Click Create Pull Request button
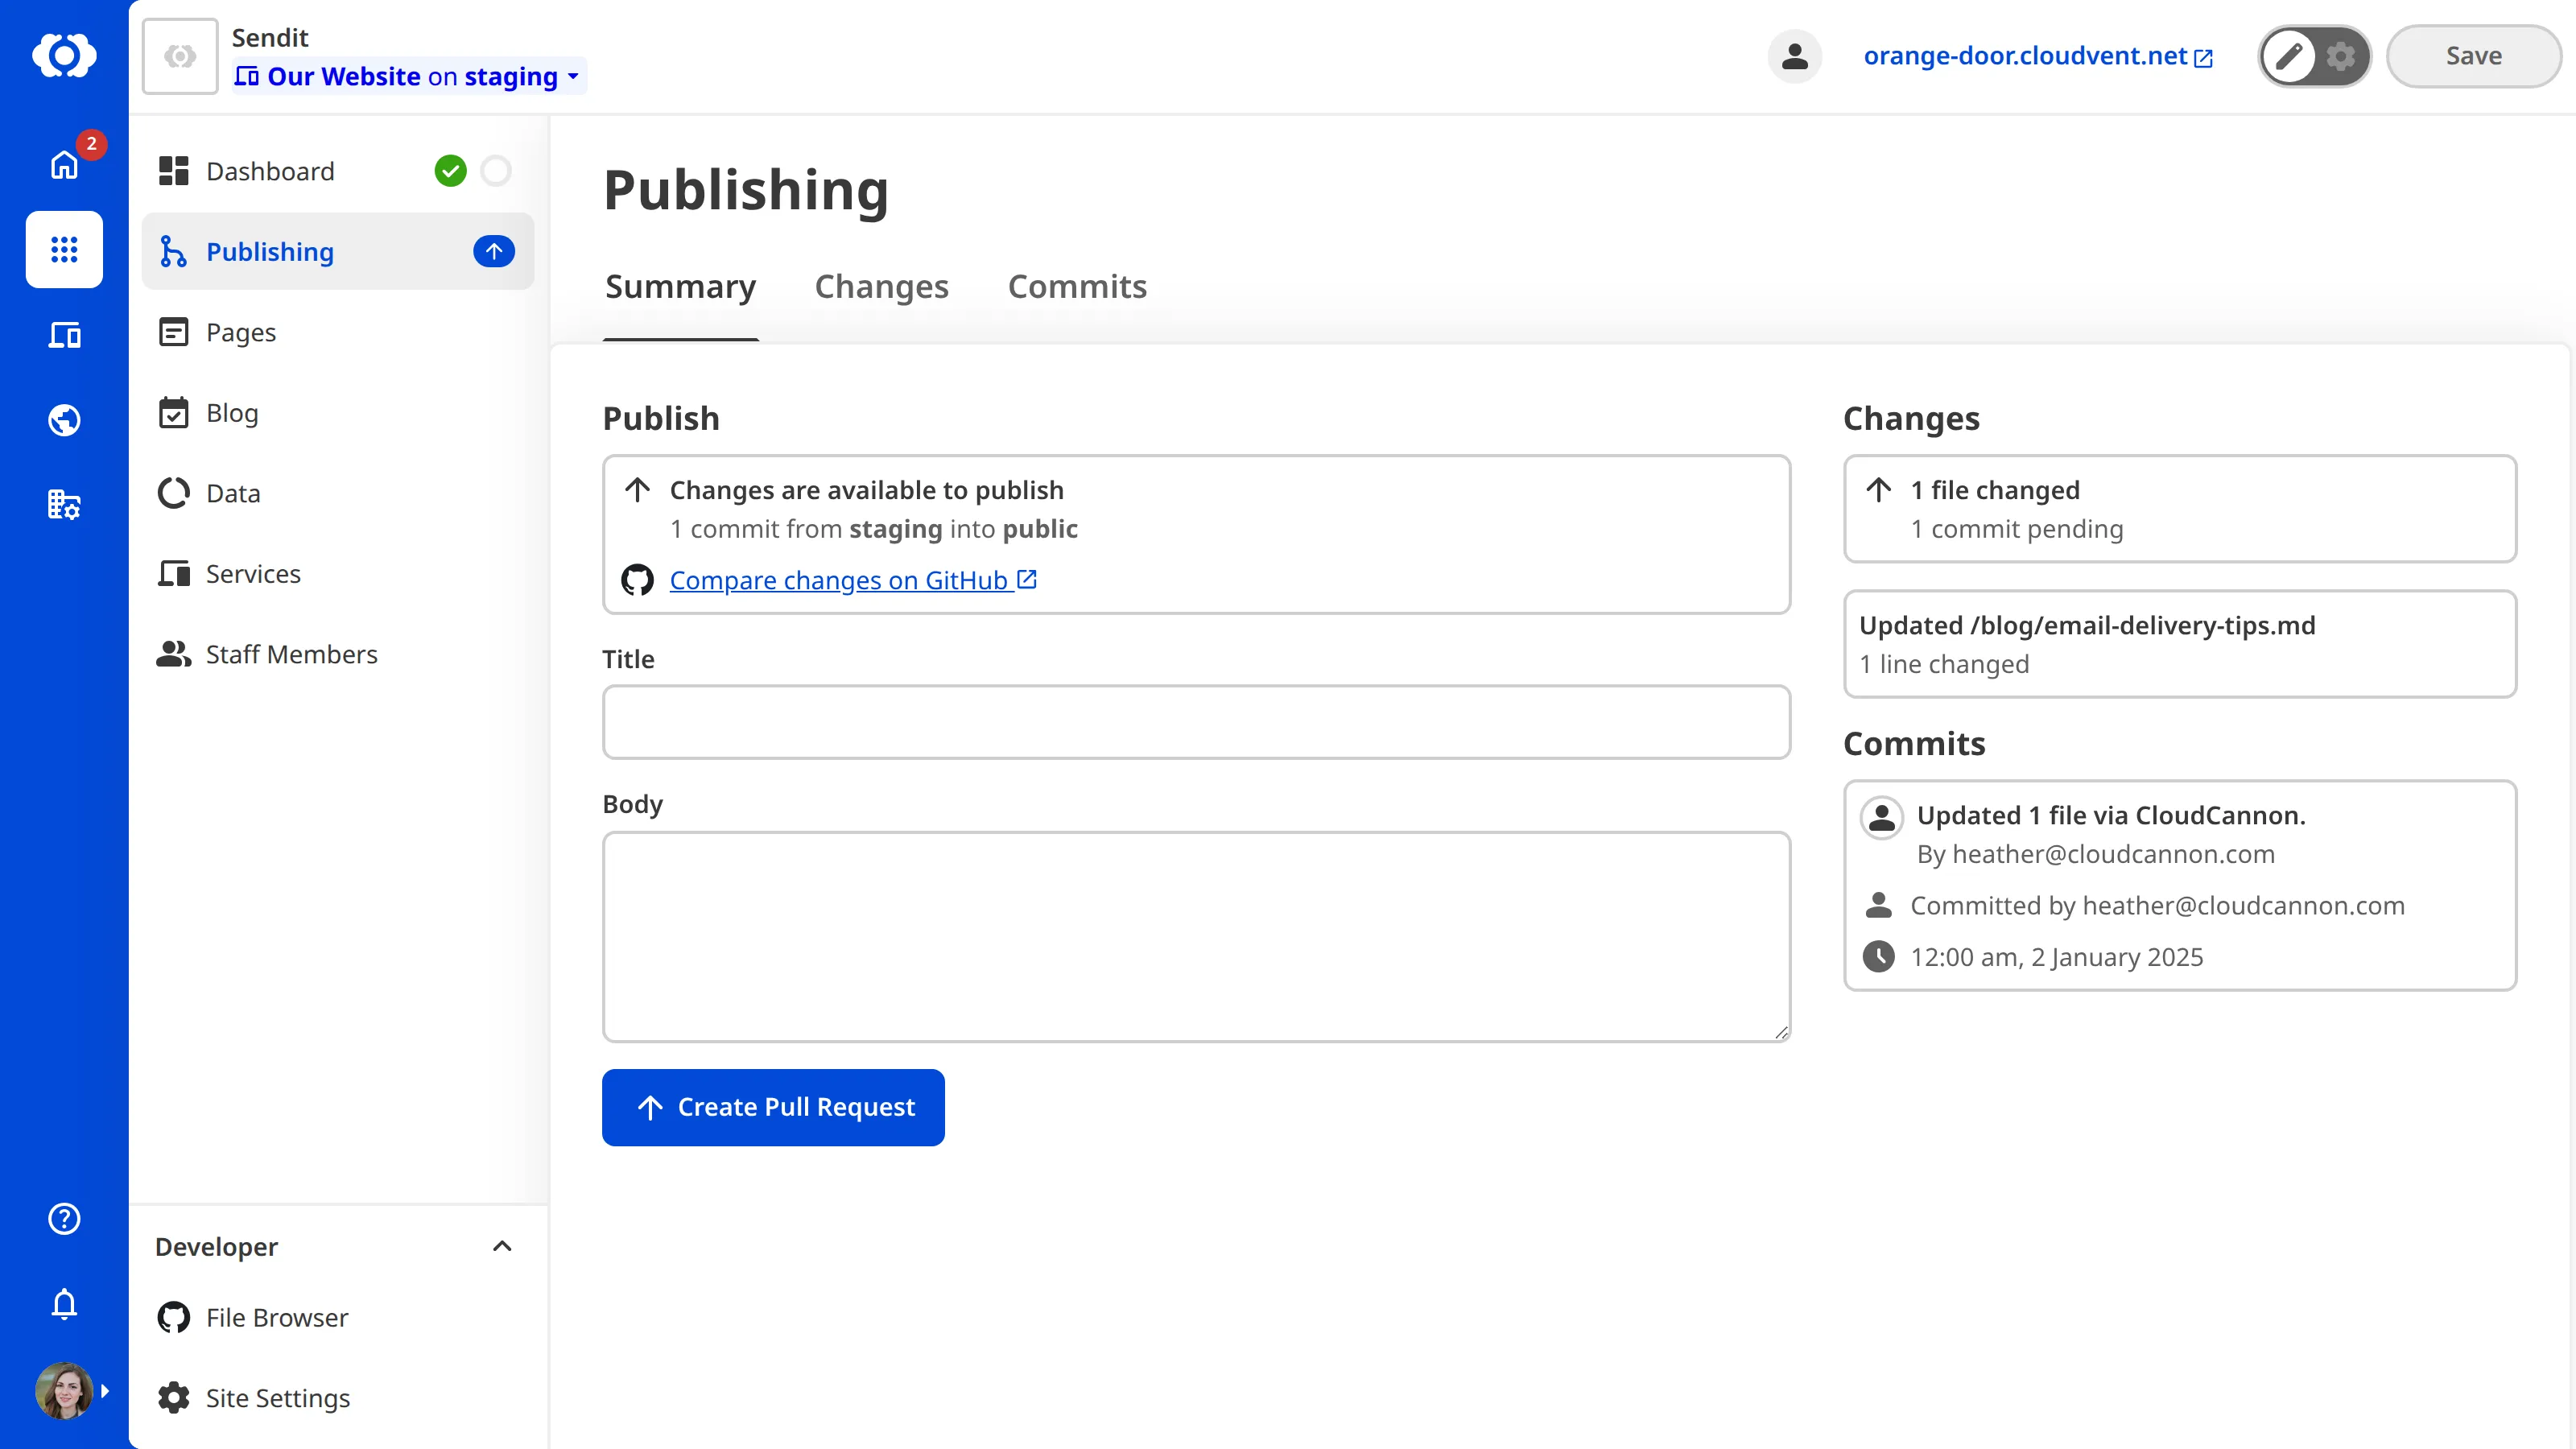 click(x=773, y=1107)
